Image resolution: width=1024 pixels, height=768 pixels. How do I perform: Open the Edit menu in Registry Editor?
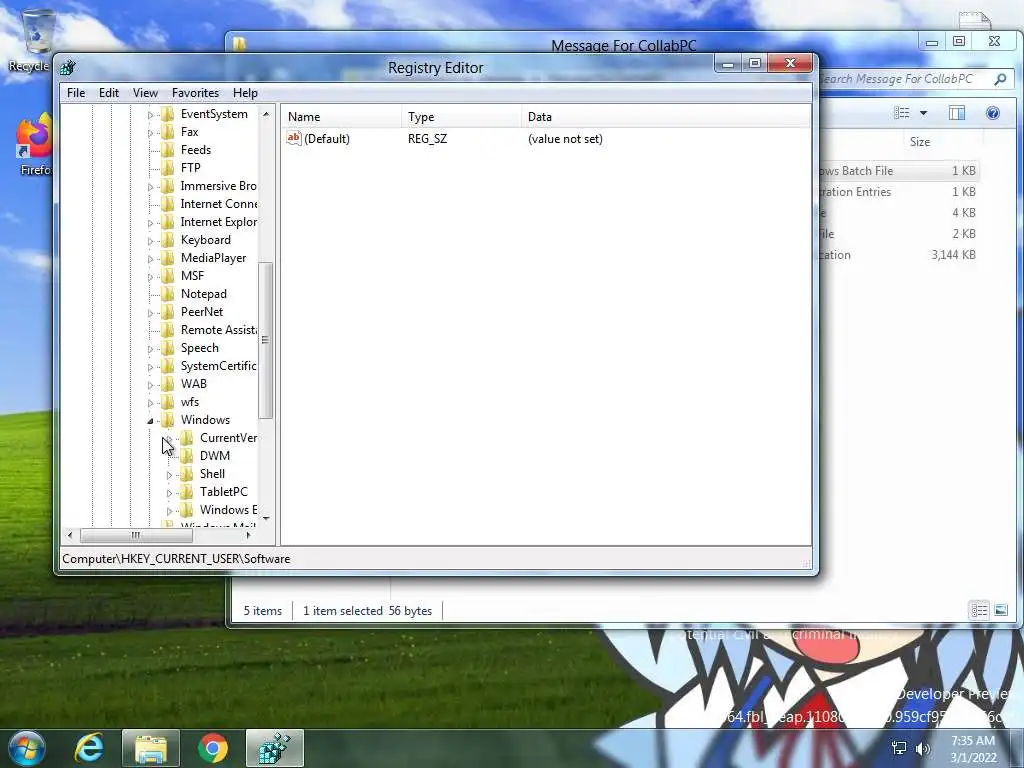click(108, 93)
